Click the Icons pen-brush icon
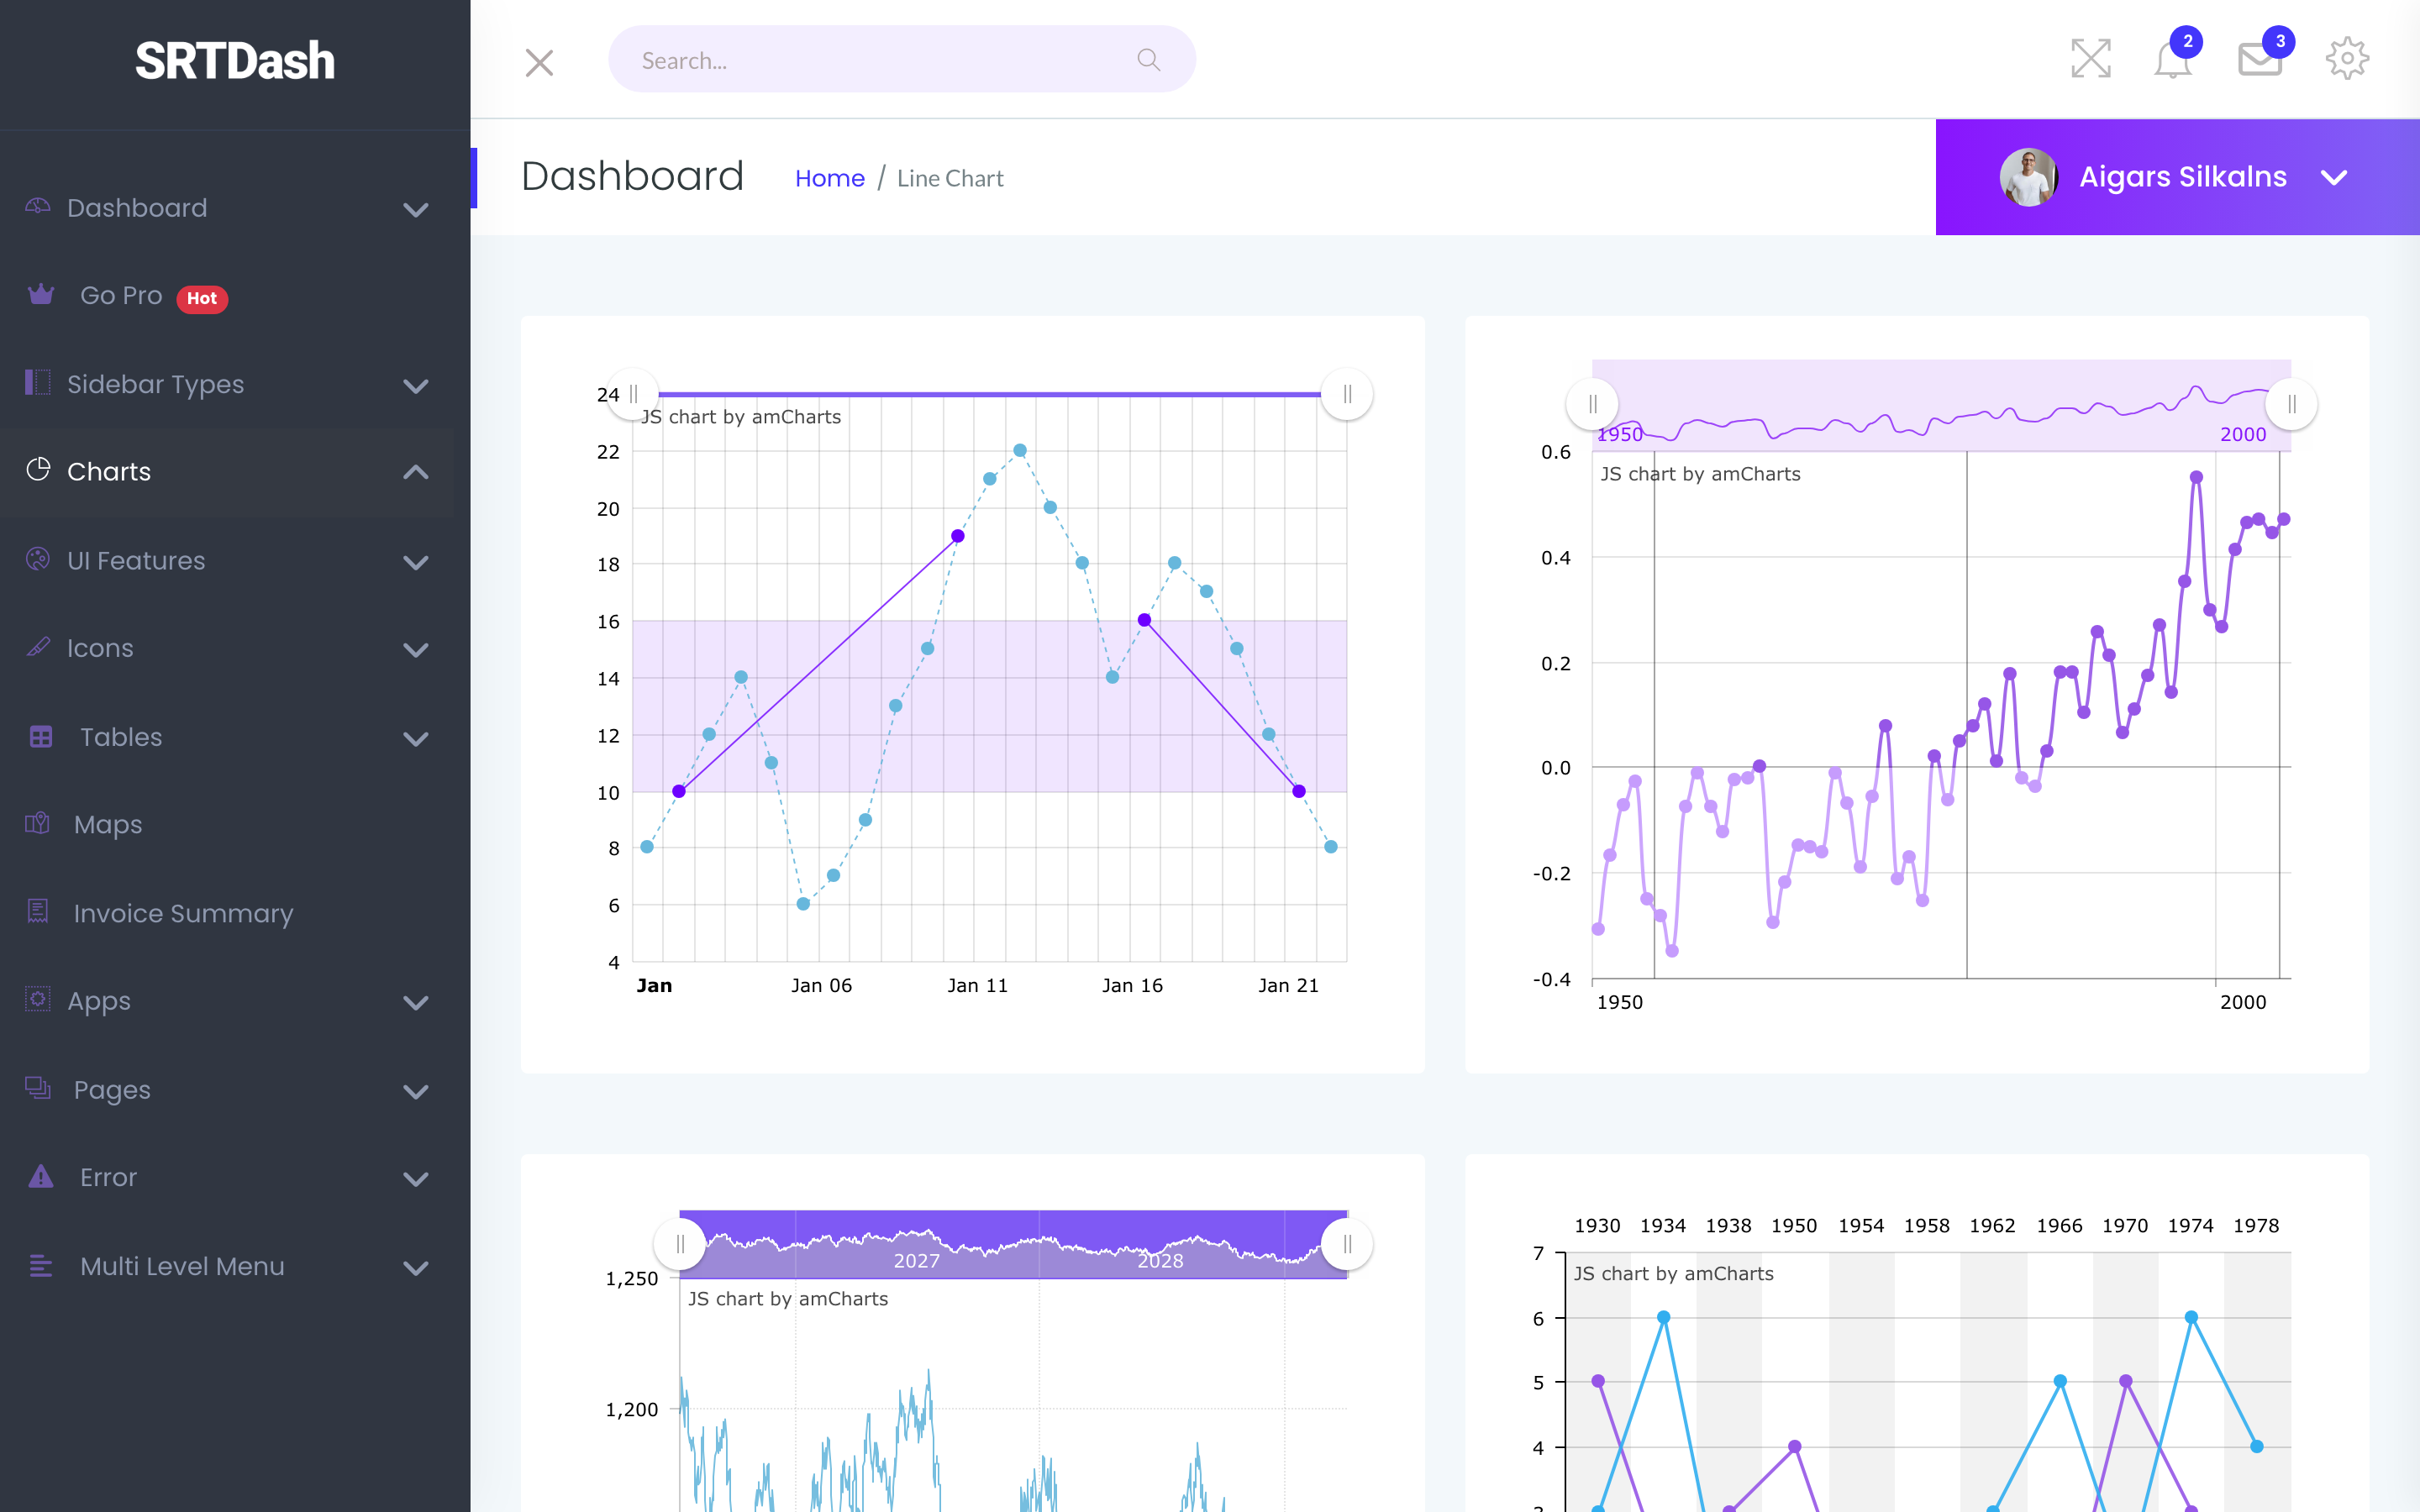This screenshot has height=1512, width=2420. pyautogui.click(x=37, y=646)
